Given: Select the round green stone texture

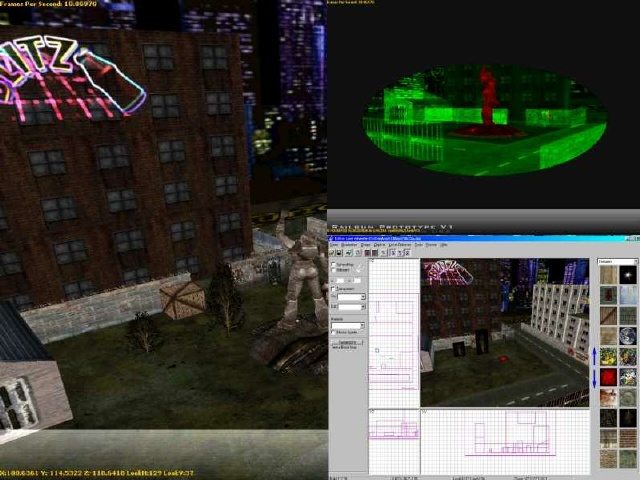Looking at the screenshot, I should (x=628, y=397).
